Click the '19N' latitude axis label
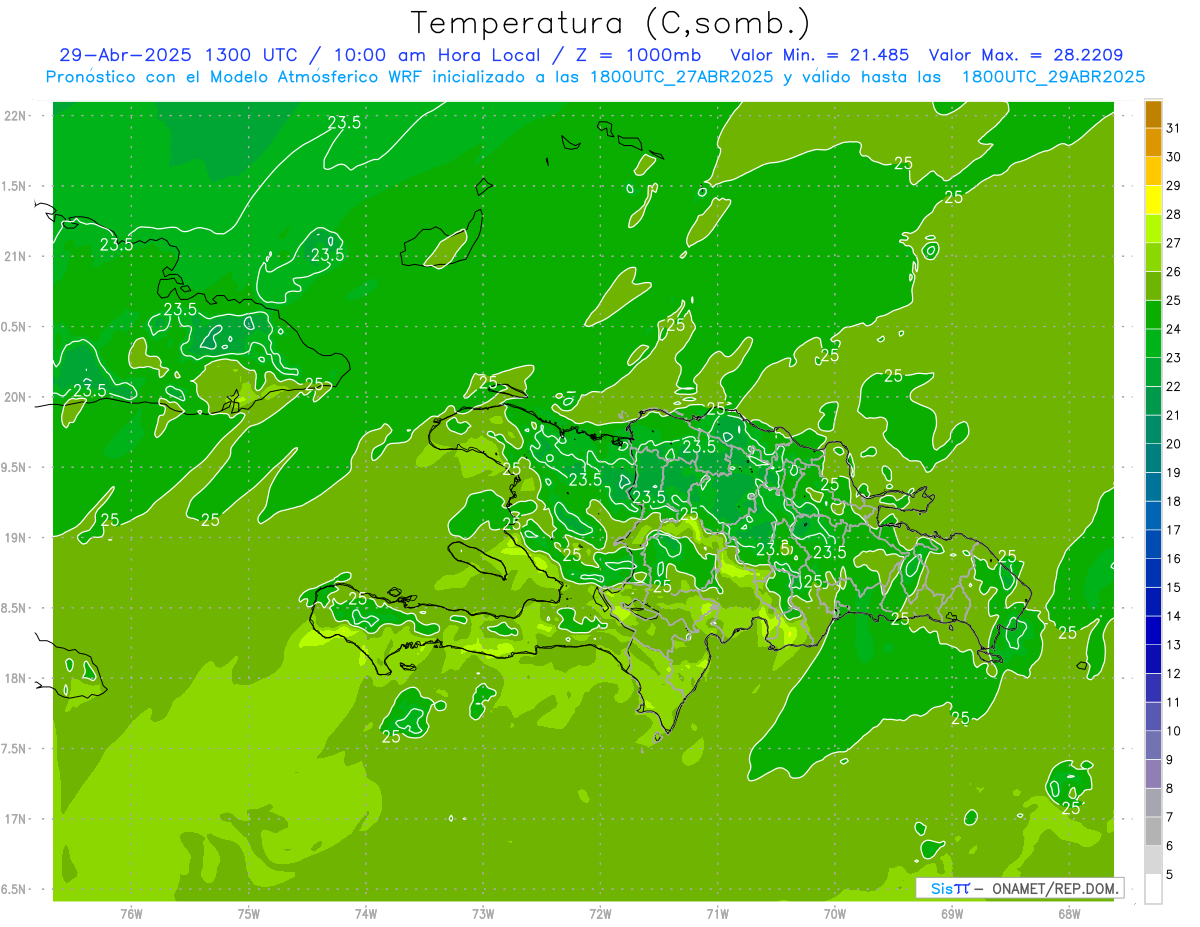The width and height of the screenshot is (1200, 927). point(16,538)
